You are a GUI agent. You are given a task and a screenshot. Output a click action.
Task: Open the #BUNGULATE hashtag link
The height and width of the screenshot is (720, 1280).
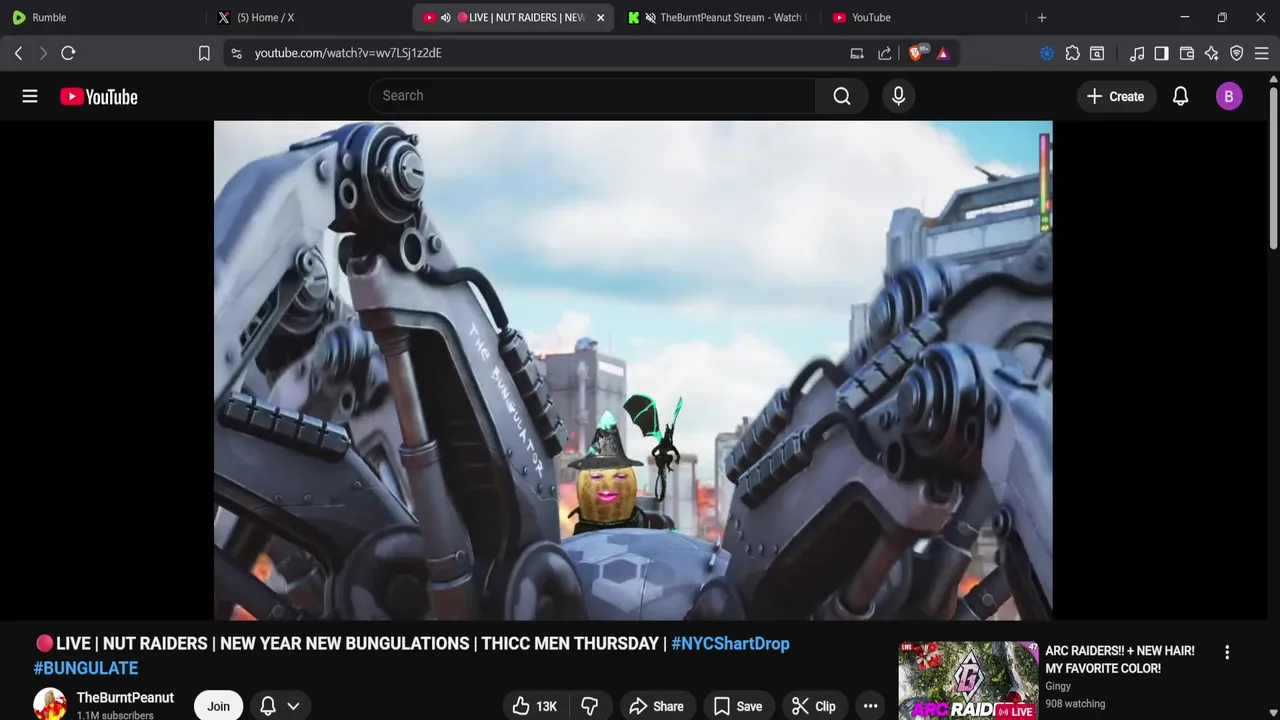coord(86,668)
